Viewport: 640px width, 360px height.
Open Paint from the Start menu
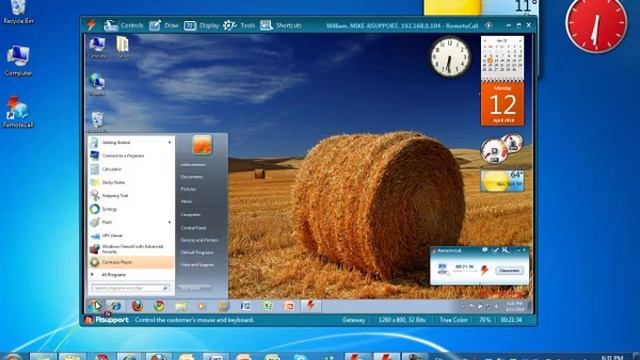131,222
